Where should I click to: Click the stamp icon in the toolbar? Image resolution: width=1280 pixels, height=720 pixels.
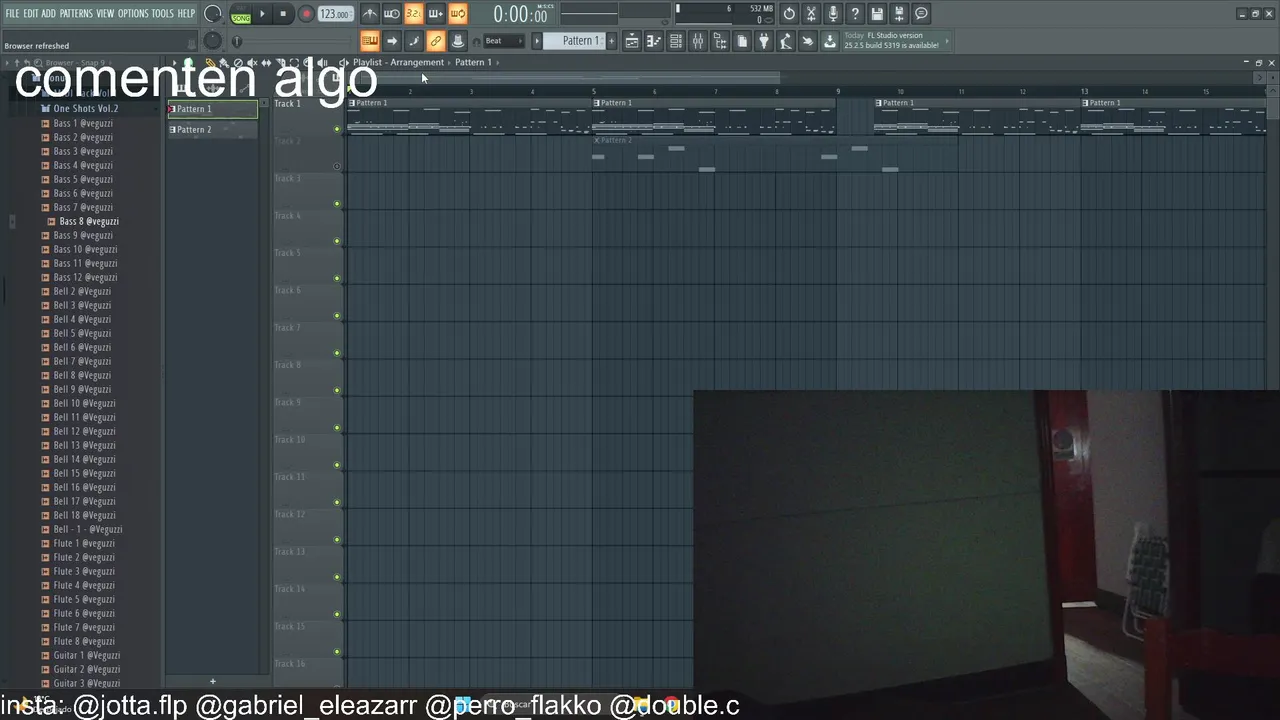coord(458,41)
